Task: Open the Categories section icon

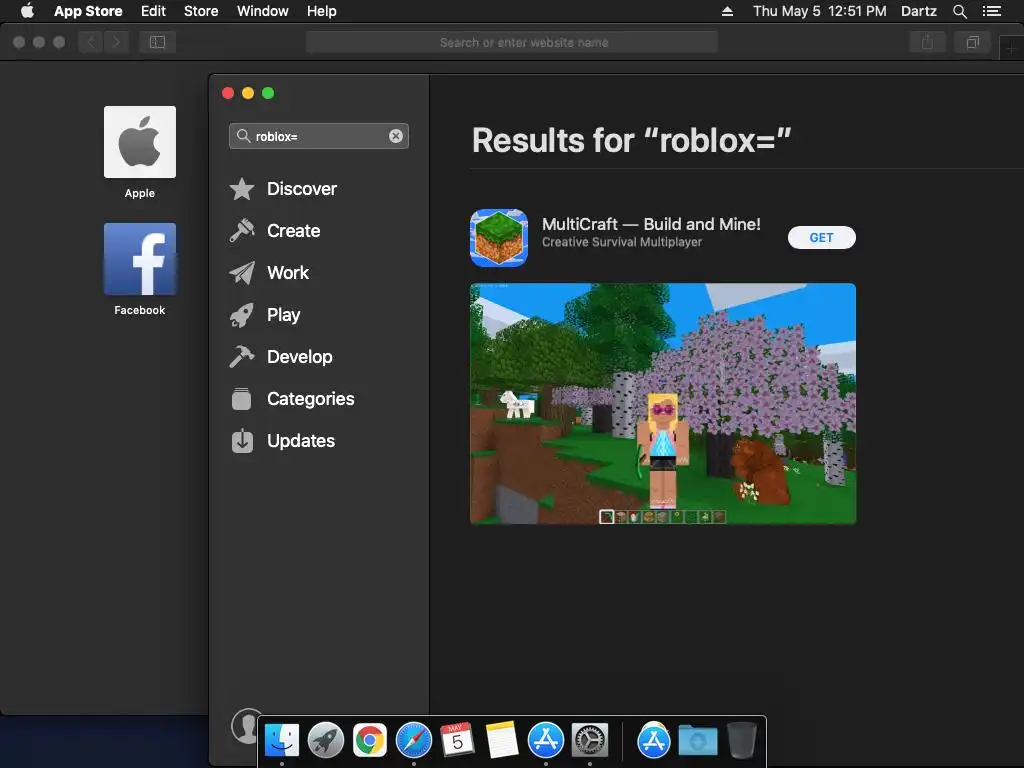Action: pyautogui.click(x=242, y=399)
